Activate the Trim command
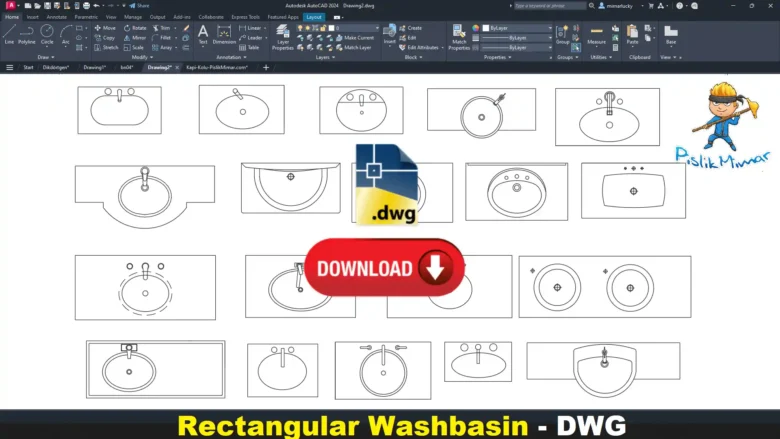 pyautogui.click(x=161, y=28)
